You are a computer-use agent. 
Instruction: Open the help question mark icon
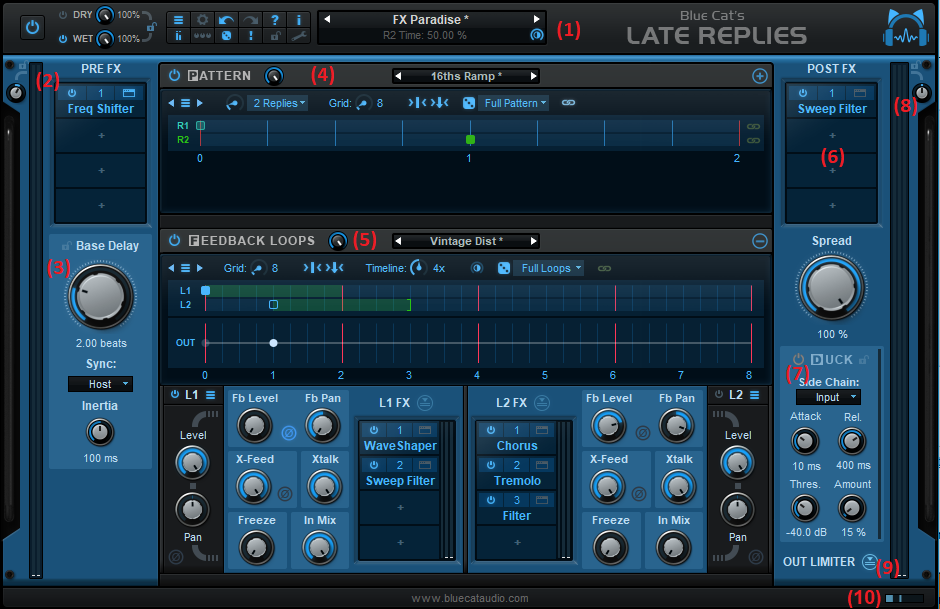[275, 20]
